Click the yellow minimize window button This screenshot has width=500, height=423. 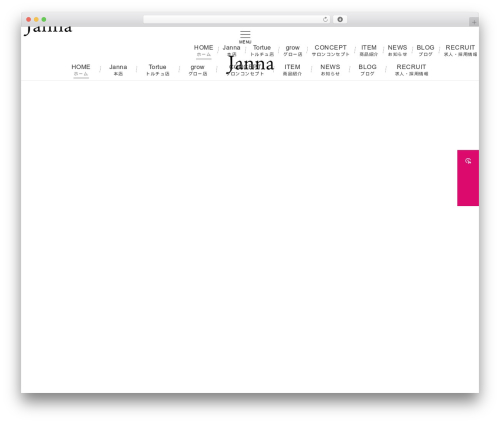[36, 20]
